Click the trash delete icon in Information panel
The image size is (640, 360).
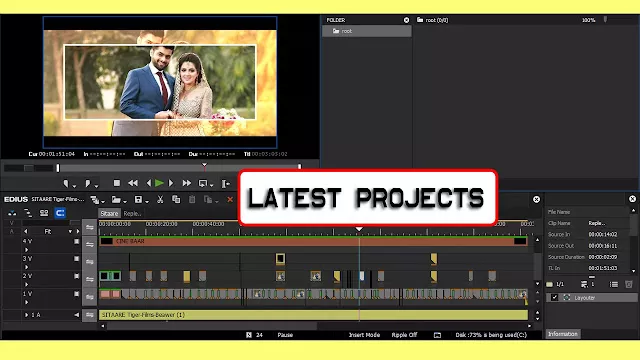(x=629, y=284)
